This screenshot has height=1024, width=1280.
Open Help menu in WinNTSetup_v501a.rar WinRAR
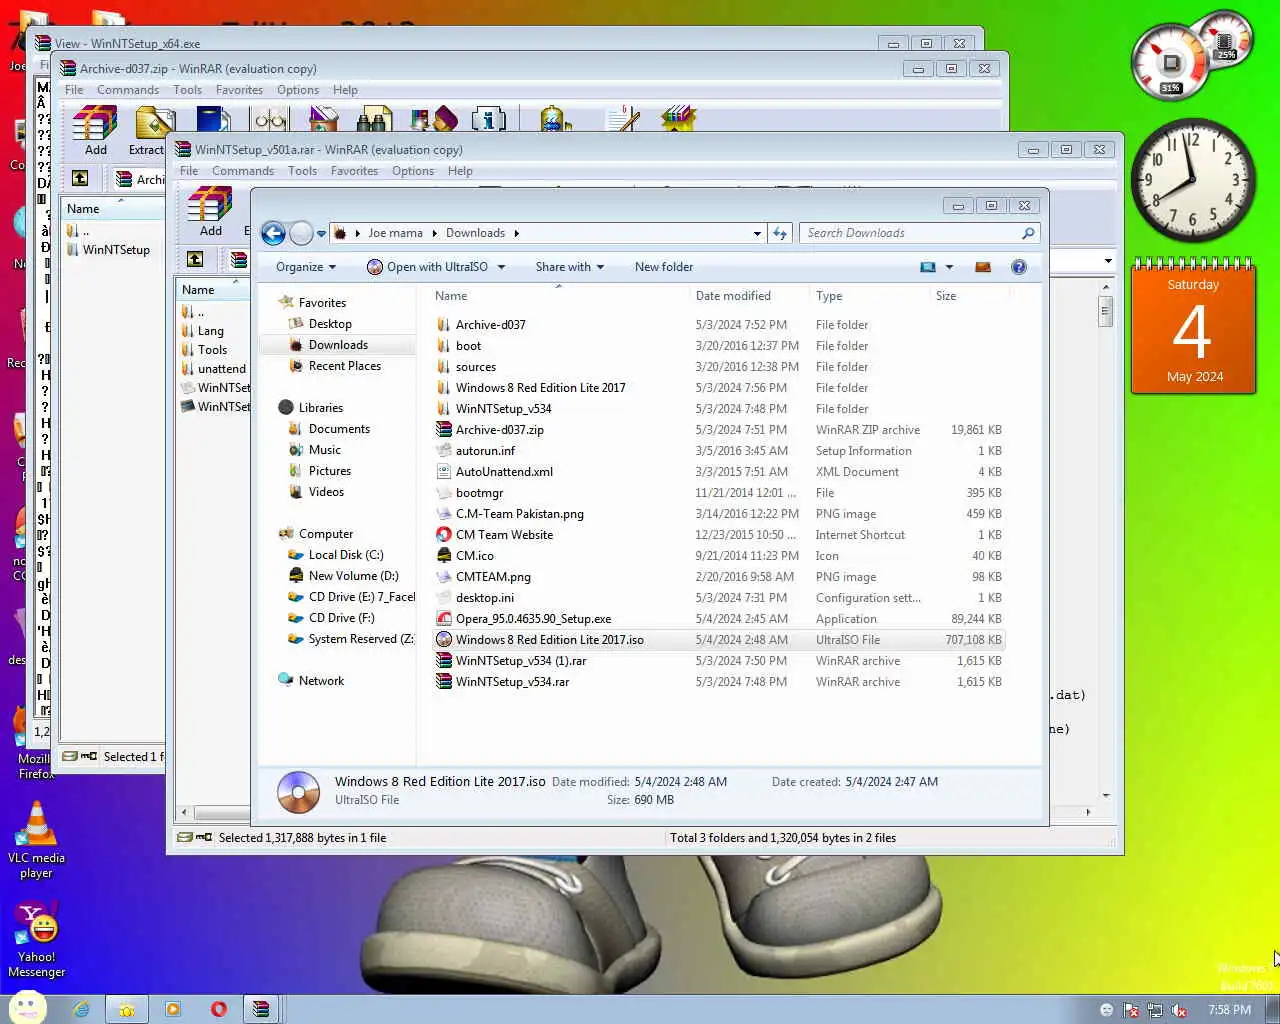click(x=460, y=171)
